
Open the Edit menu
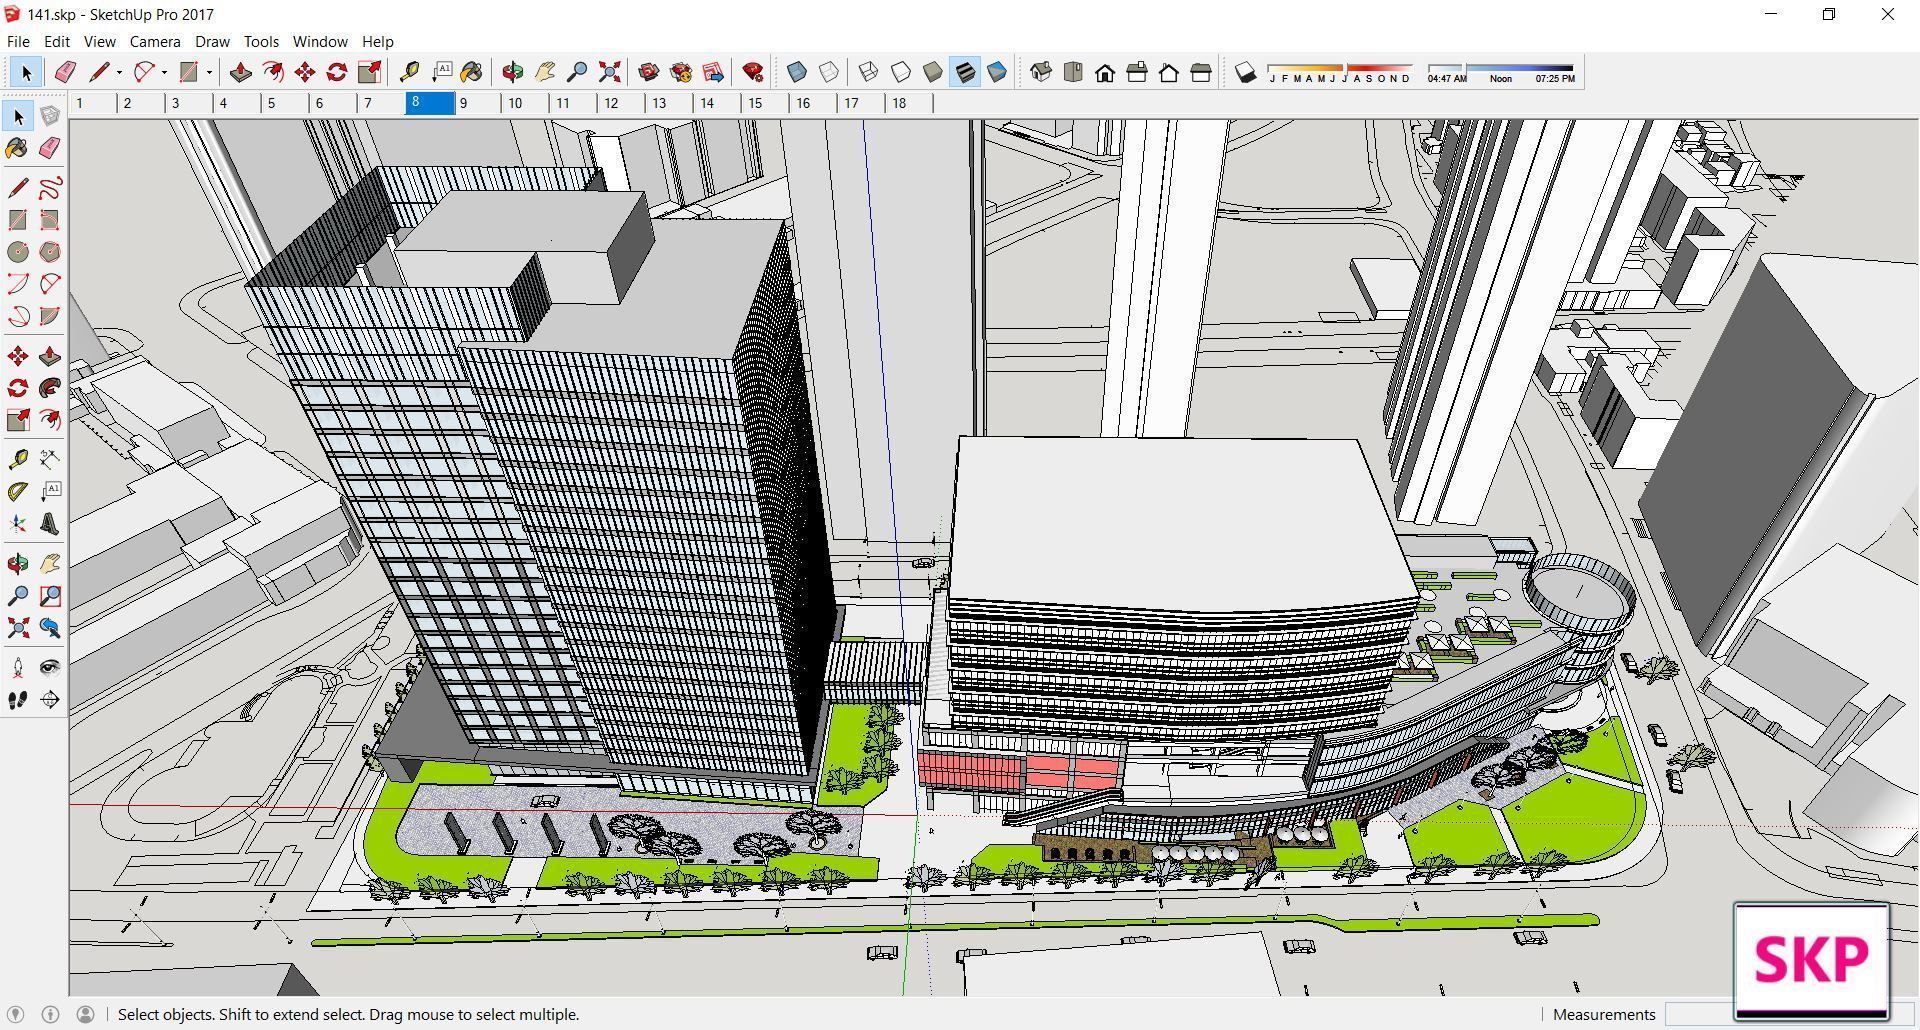pos(56,41)
